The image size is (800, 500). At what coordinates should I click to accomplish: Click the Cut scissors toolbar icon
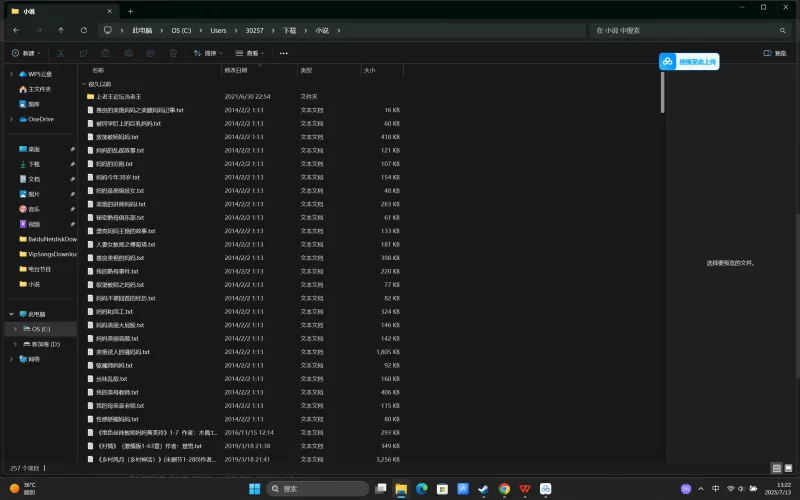coord(61,53)
